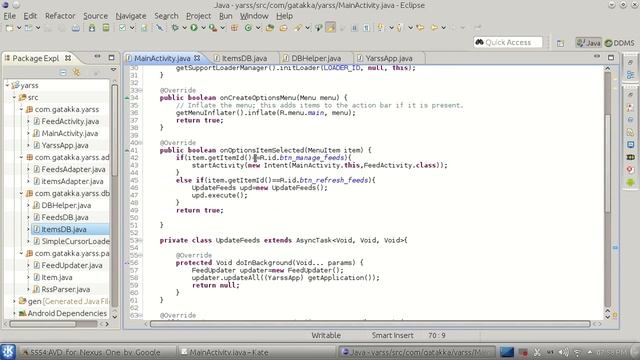Open the Run dropdown arrow
This screenshot has height=360, width=640.
(x=203, y=28)
